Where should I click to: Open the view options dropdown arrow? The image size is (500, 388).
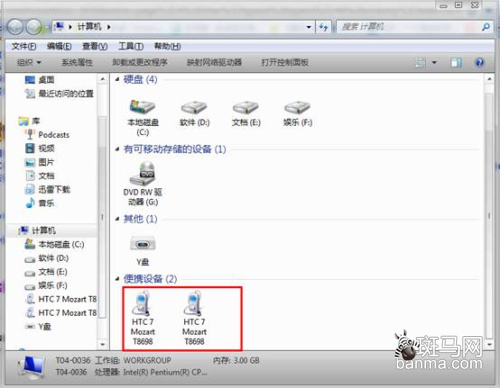(434, 62)
